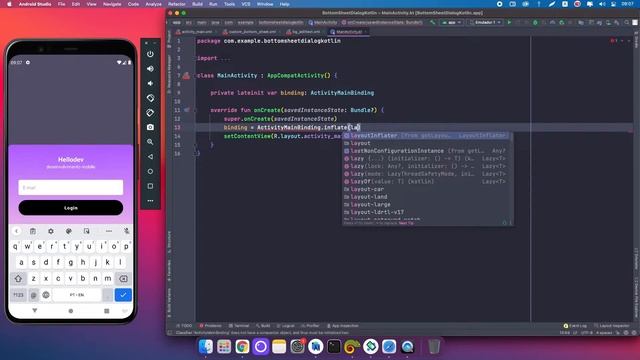
Task: Click the hammer Make Project icon
Action: [x=433, y=22]
